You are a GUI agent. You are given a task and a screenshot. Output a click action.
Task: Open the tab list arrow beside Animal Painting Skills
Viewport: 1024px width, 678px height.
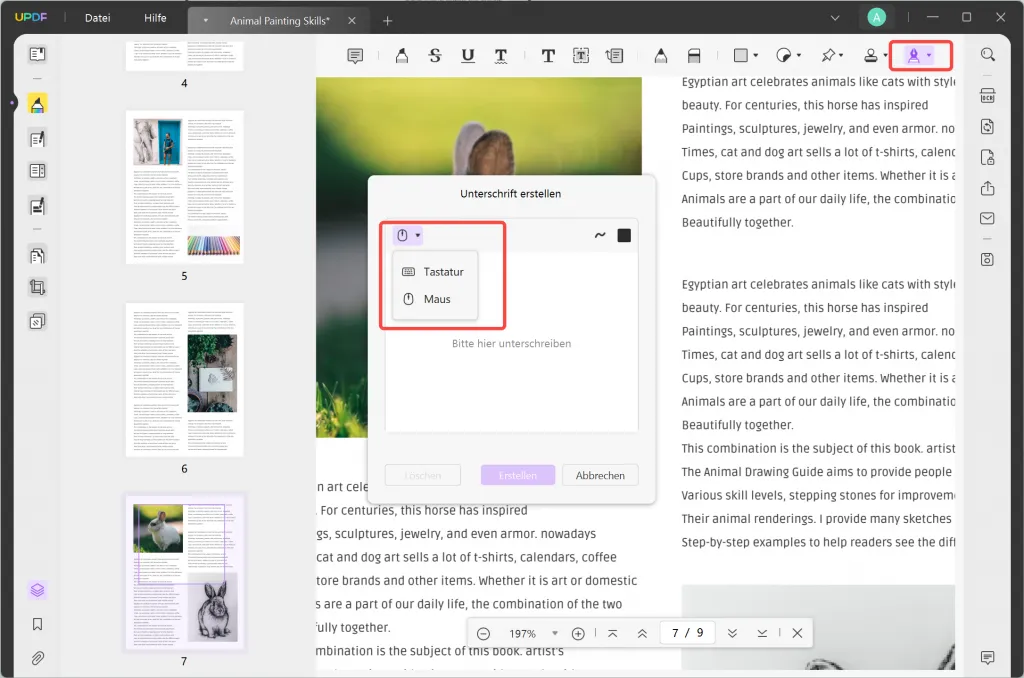point(206,20)
